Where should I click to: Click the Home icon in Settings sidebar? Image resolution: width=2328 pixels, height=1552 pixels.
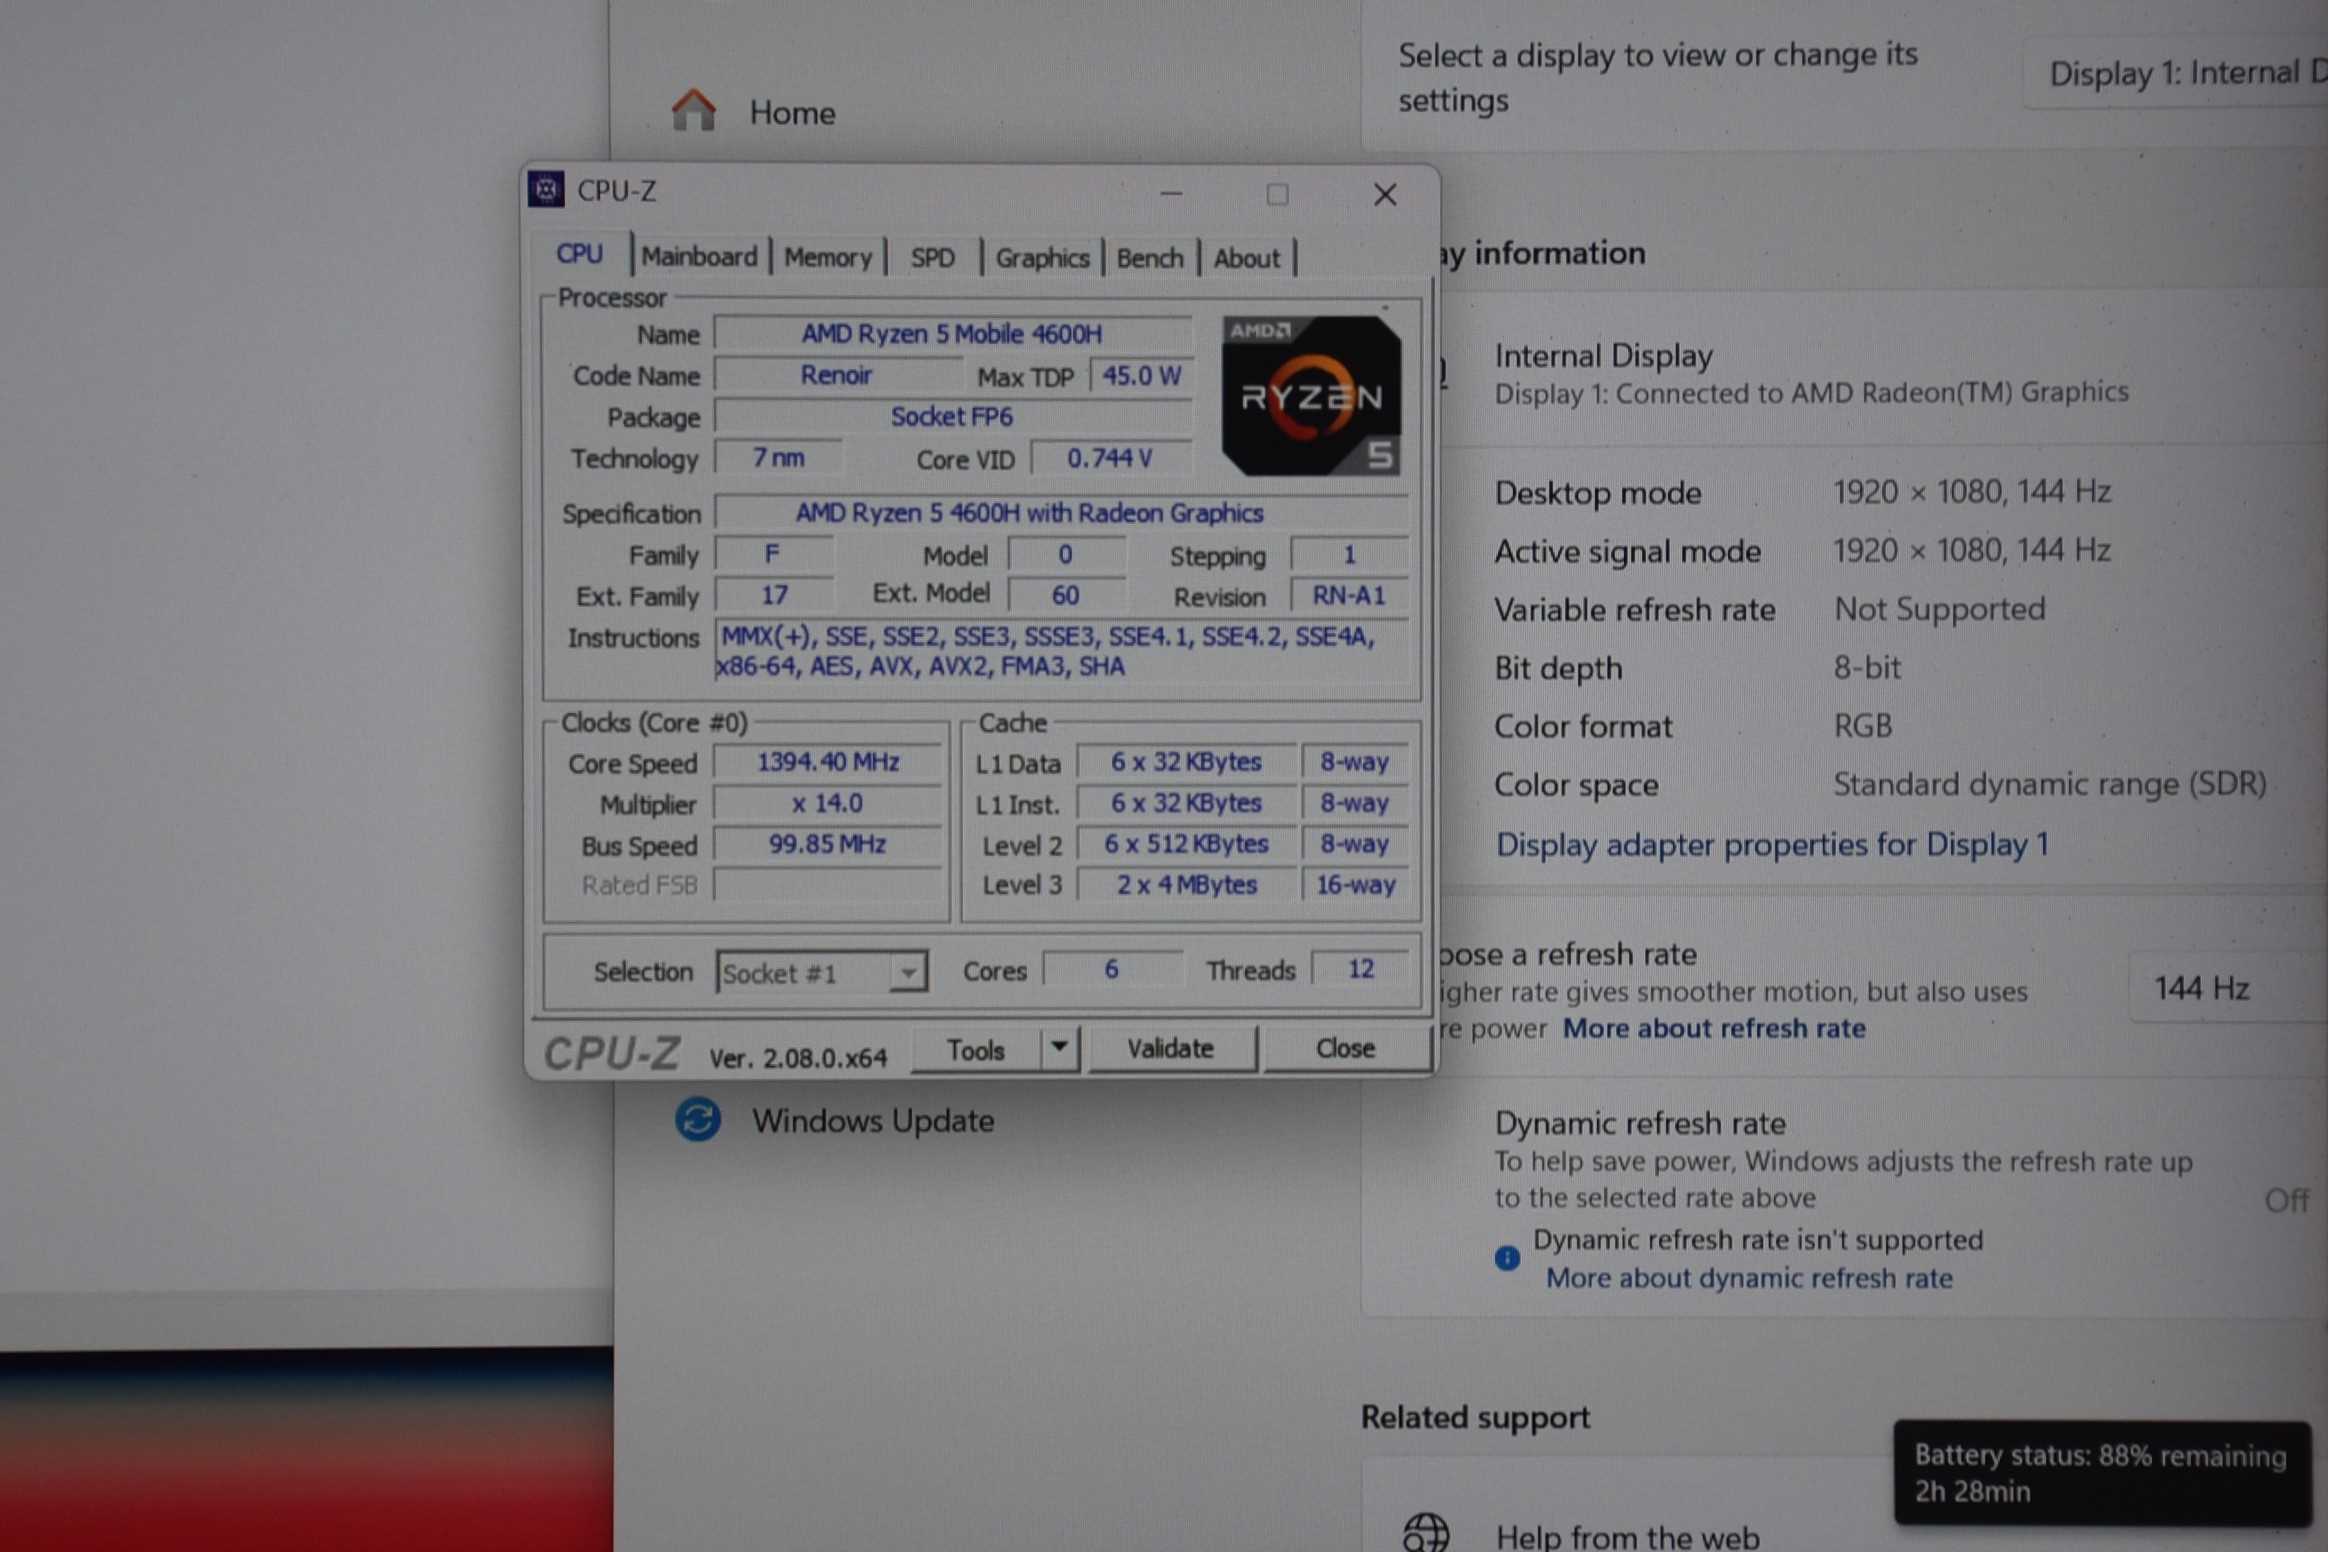click(x=694, y=111)
